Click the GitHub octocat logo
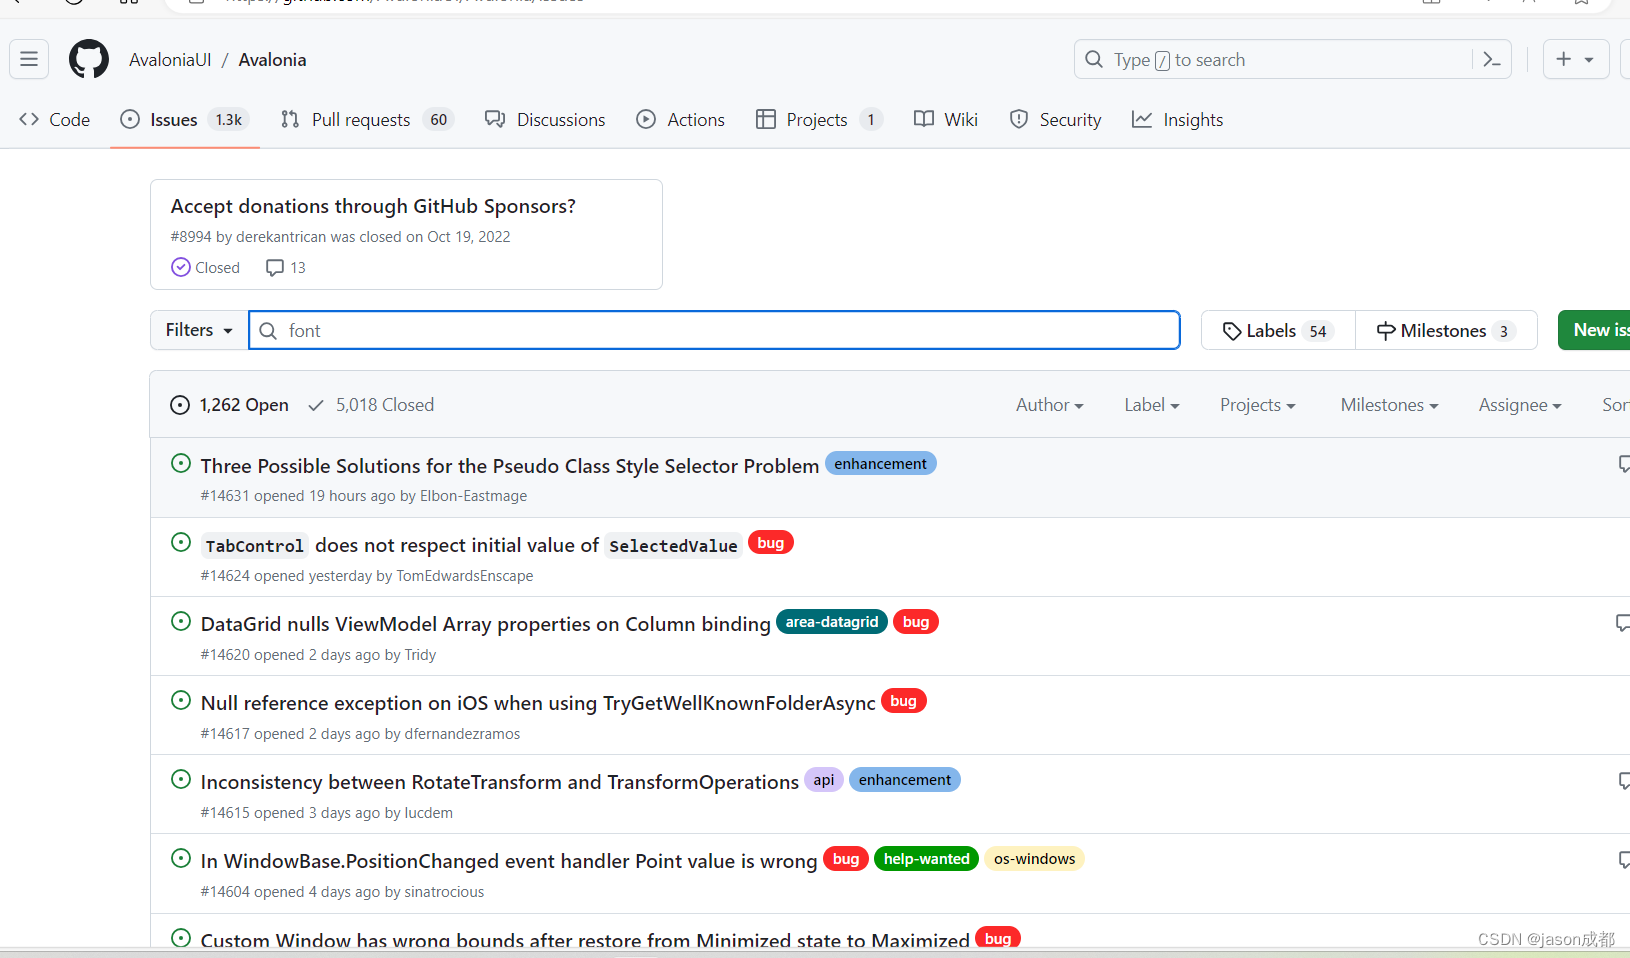This screenshot has width=1630, height=958. pos(89,59)
